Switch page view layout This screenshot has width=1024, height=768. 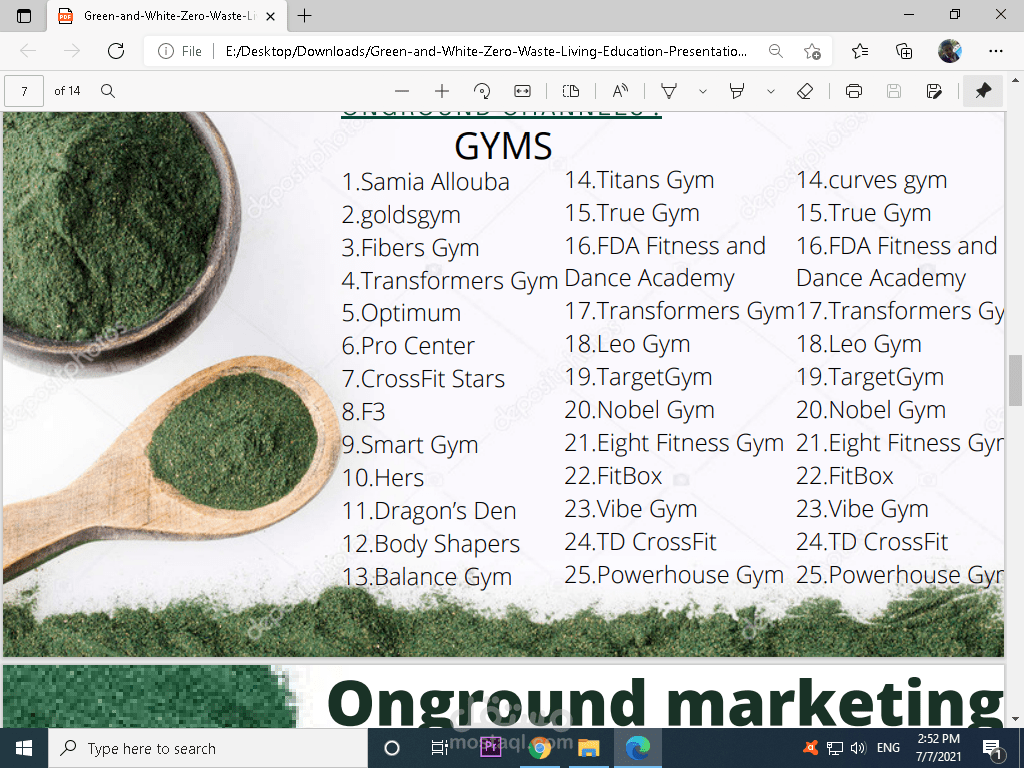[571, 91]
